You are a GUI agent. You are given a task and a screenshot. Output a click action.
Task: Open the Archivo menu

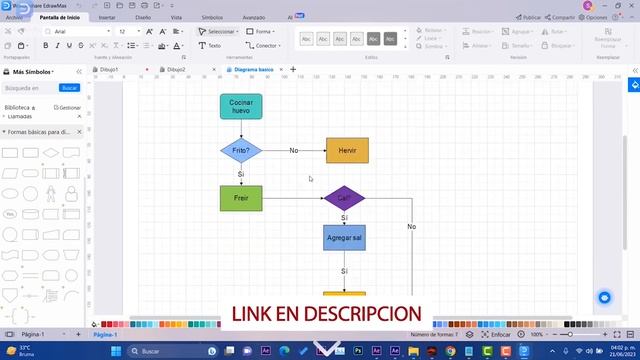[x=15, y=18]
